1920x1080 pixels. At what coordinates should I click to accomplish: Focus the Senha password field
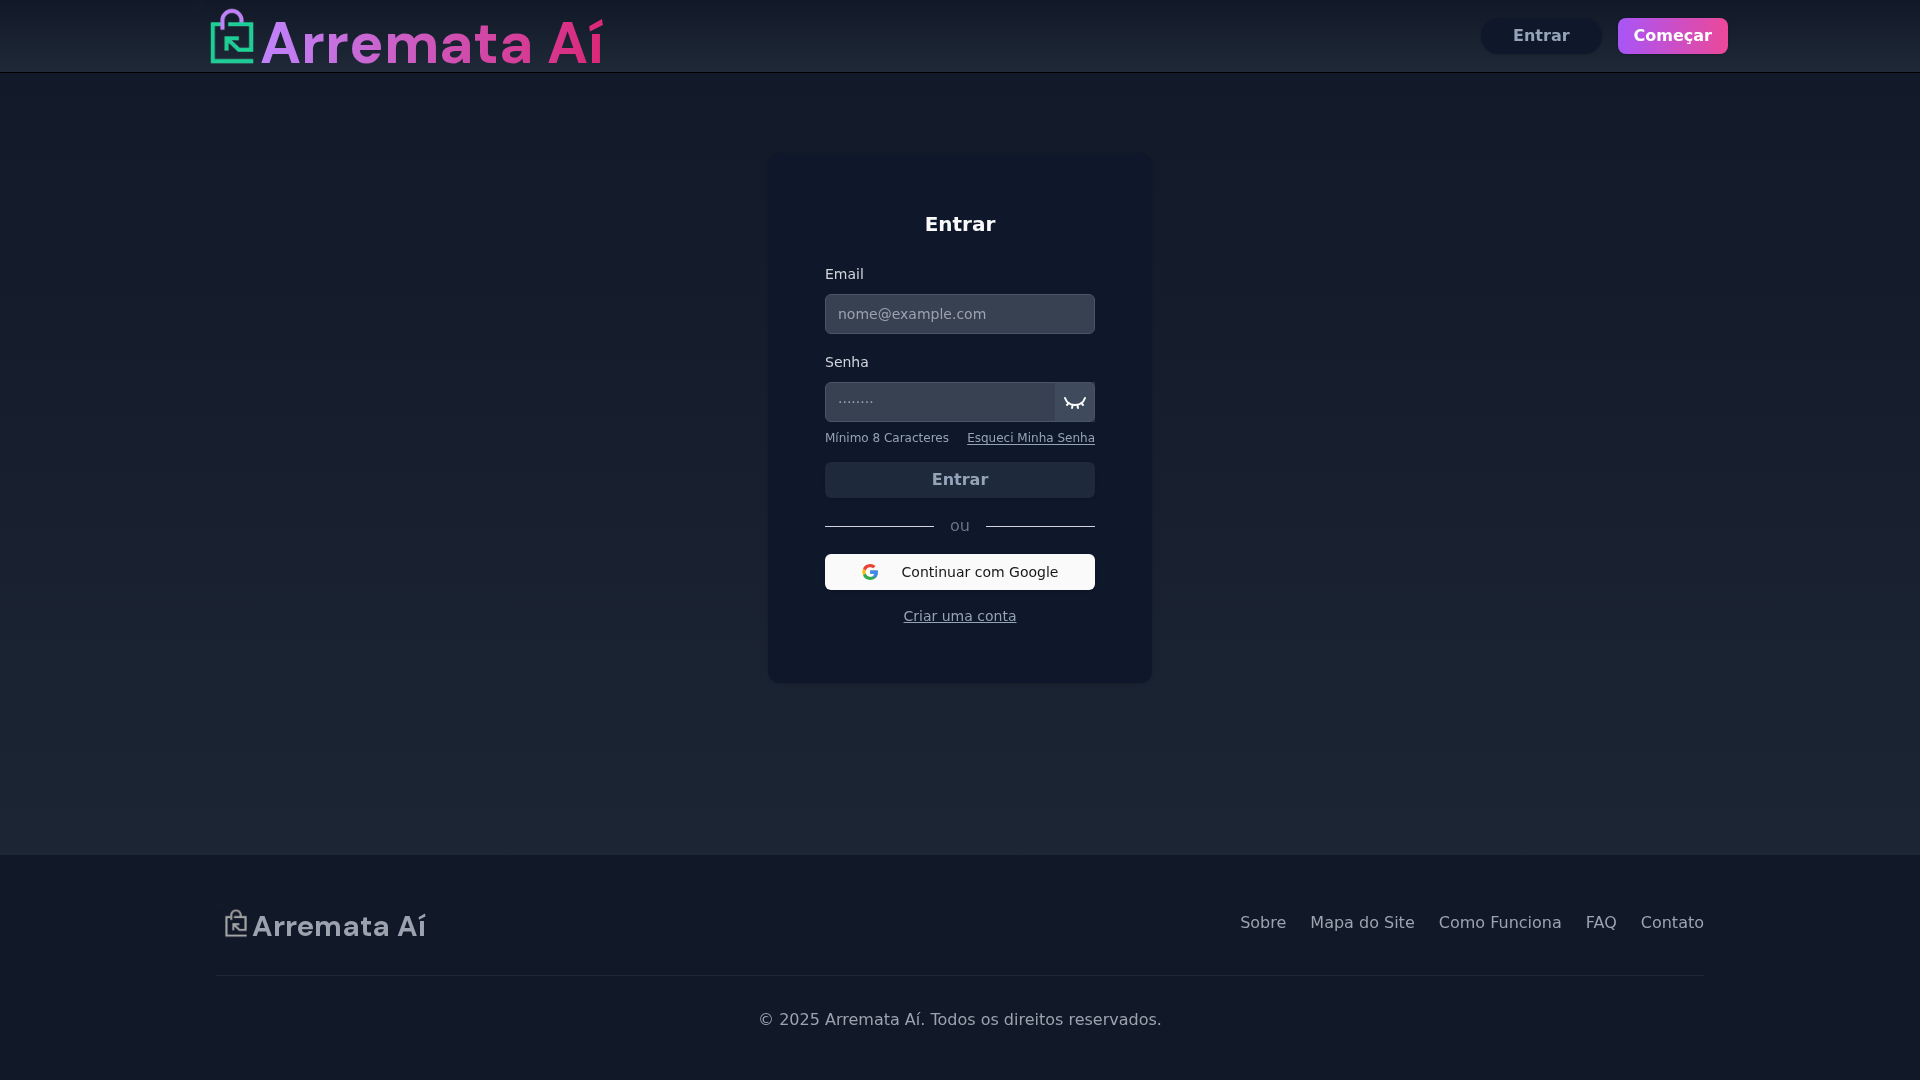939,402
